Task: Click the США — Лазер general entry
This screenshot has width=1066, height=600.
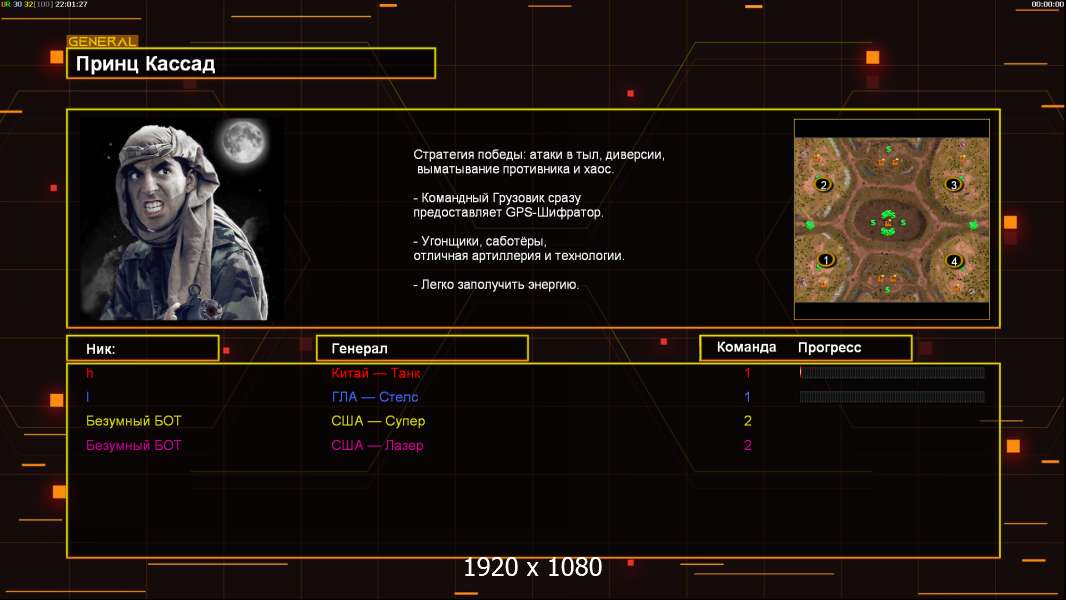Action: point(377,445)
